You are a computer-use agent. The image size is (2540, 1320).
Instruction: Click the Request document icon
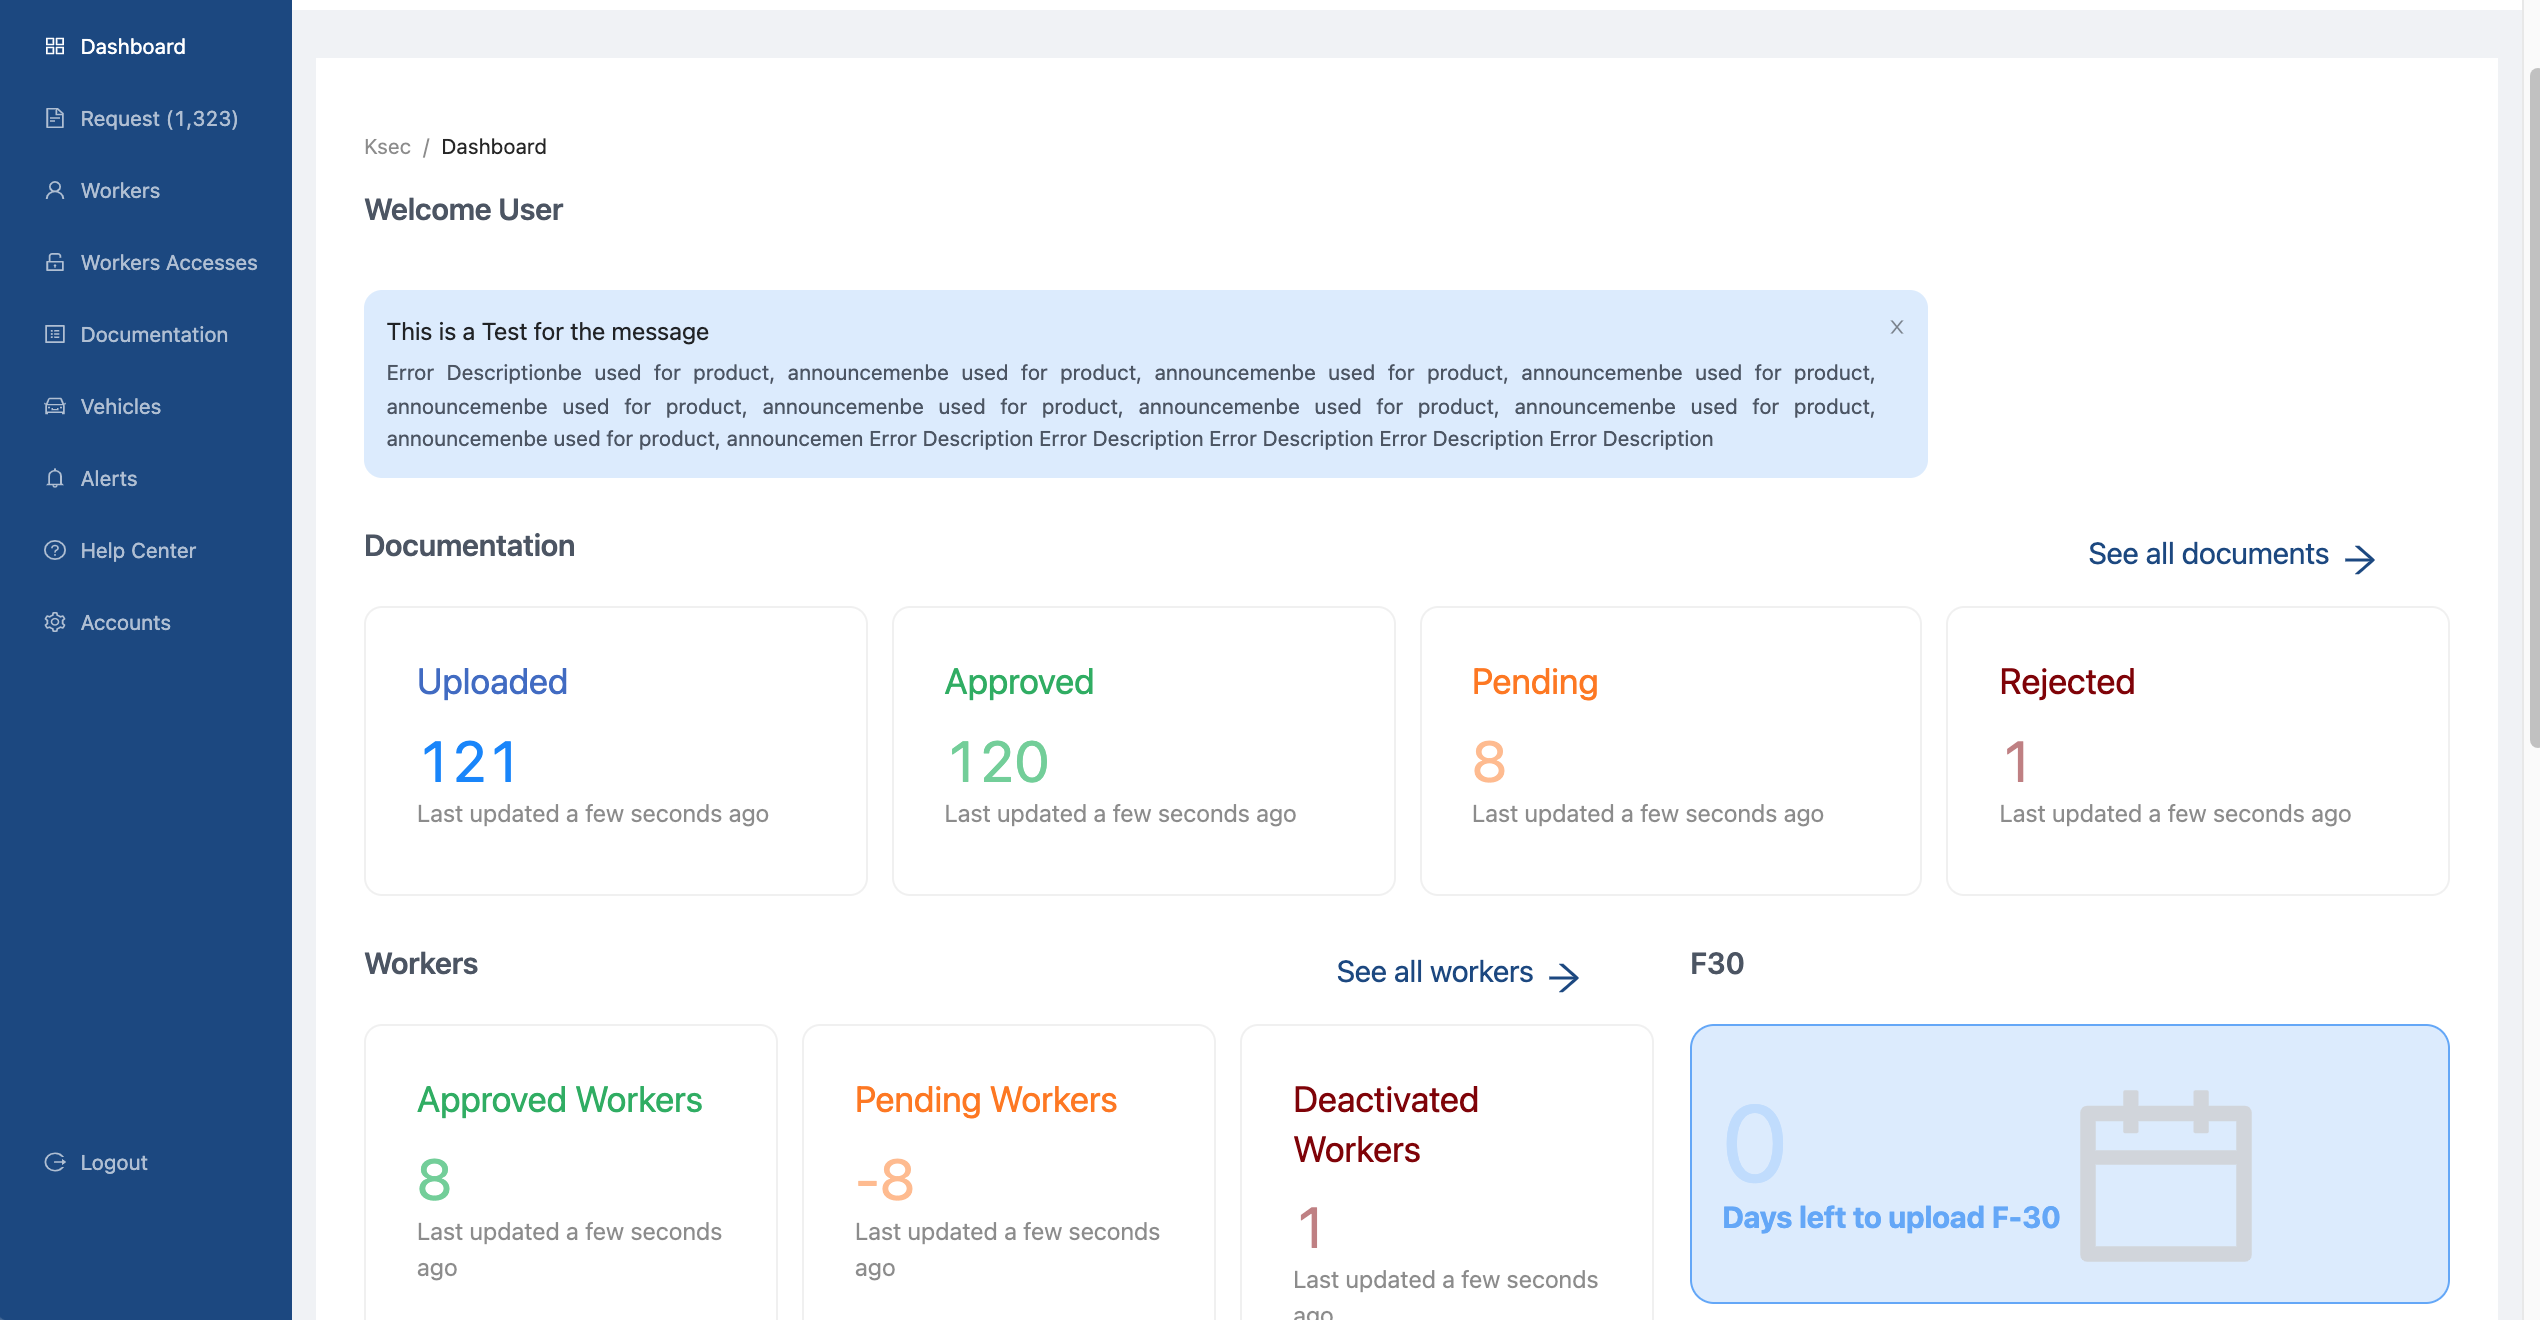[55, 118]
